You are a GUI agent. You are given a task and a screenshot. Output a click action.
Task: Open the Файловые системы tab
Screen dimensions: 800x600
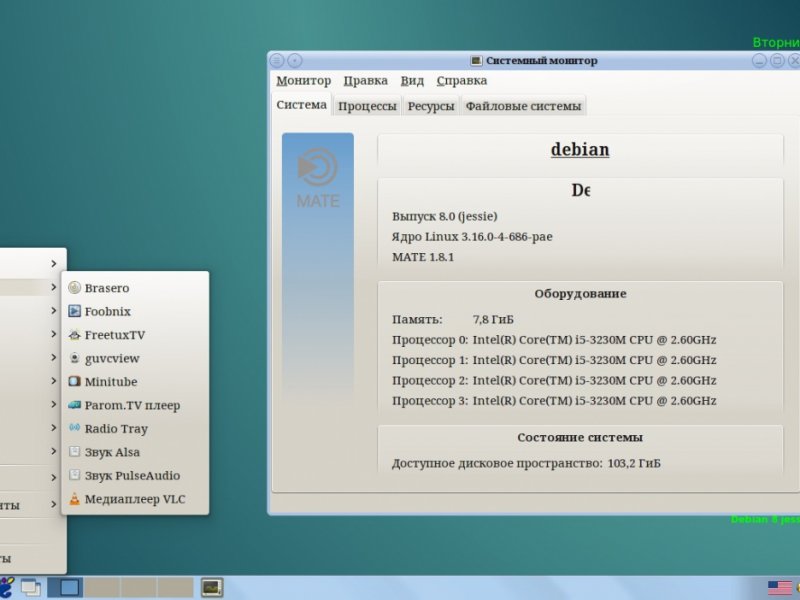[523, 106]
